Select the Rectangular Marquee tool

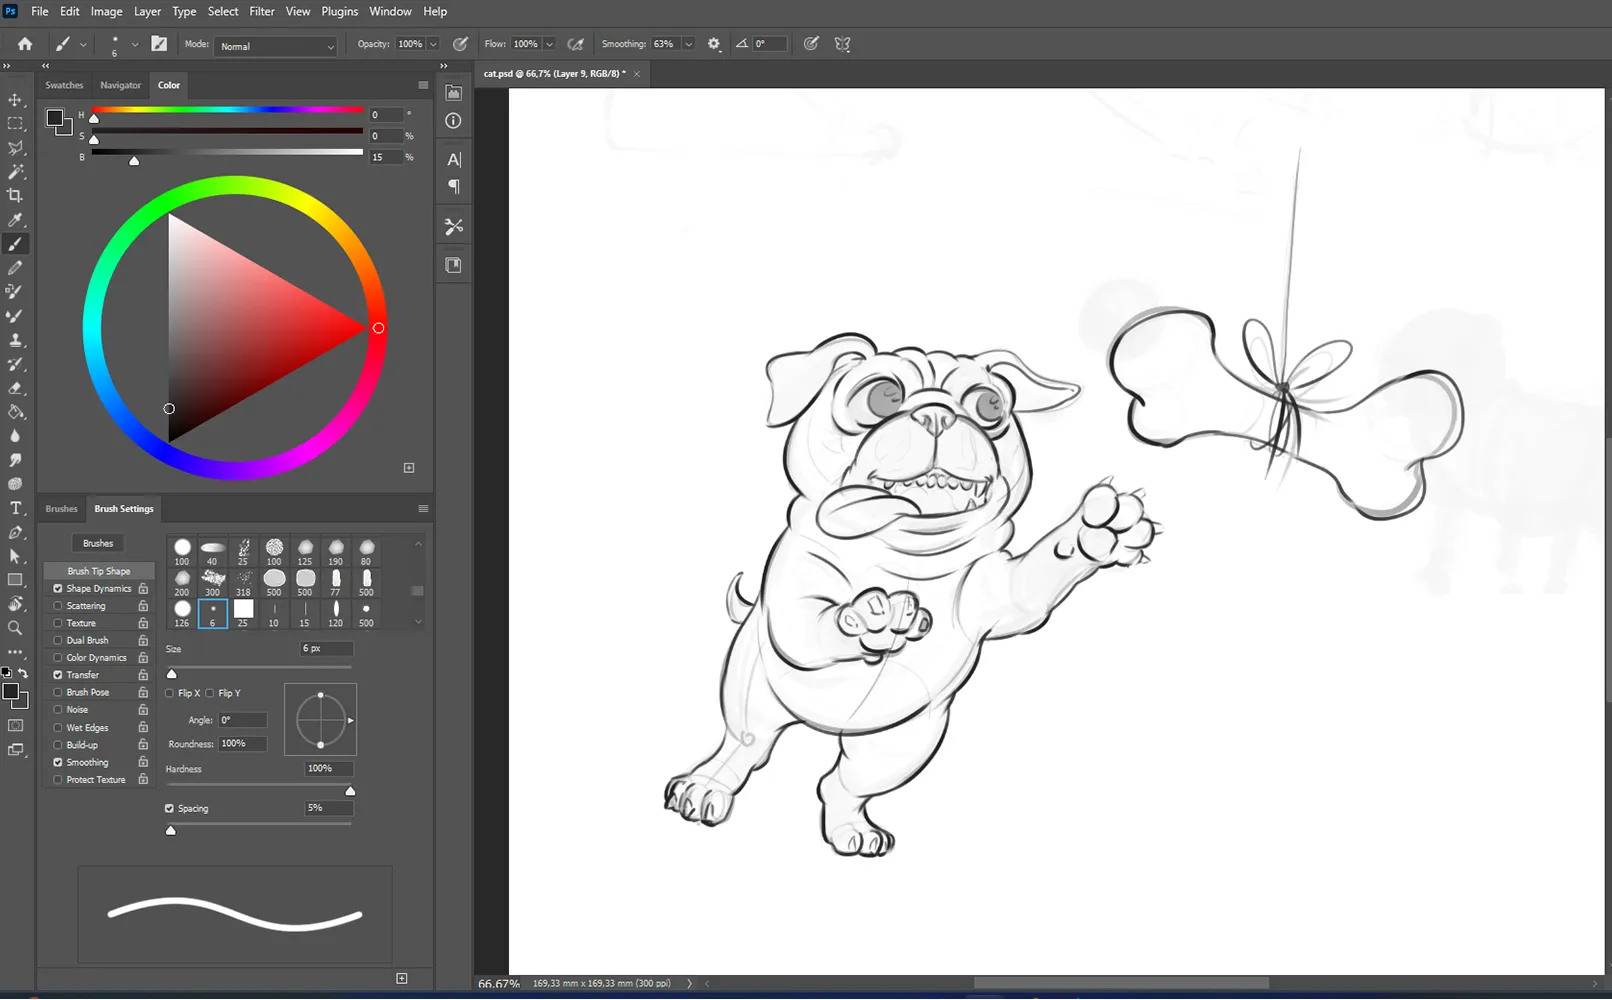pos(15,124)
